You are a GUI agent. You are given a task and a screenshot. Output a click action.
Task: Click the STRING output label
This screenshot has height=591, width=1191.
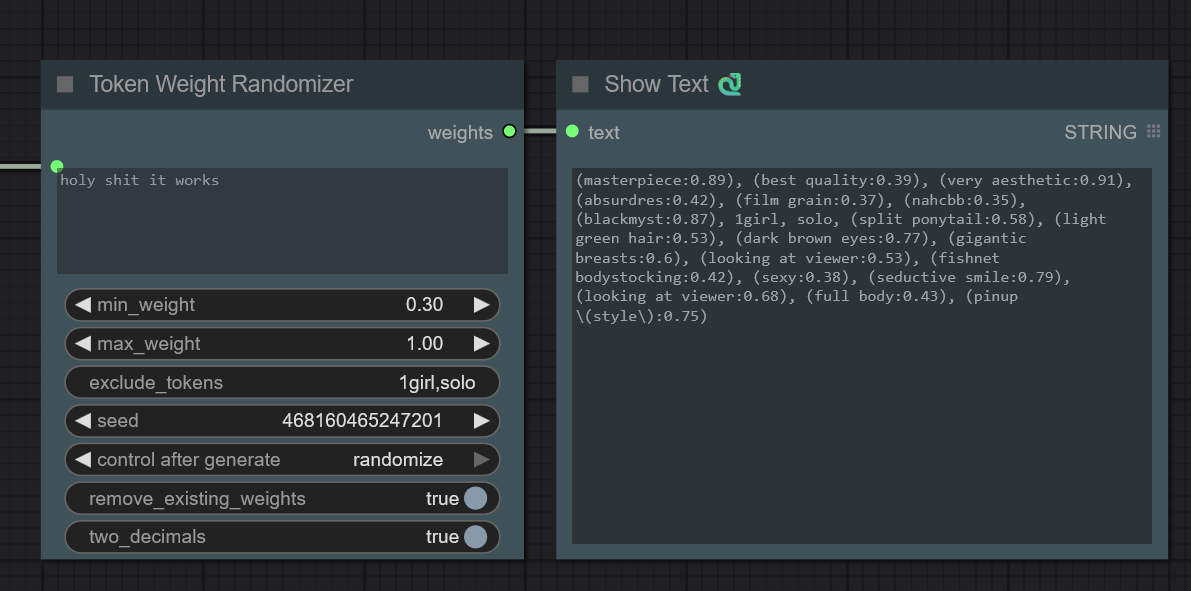(x=1100, y=132)
